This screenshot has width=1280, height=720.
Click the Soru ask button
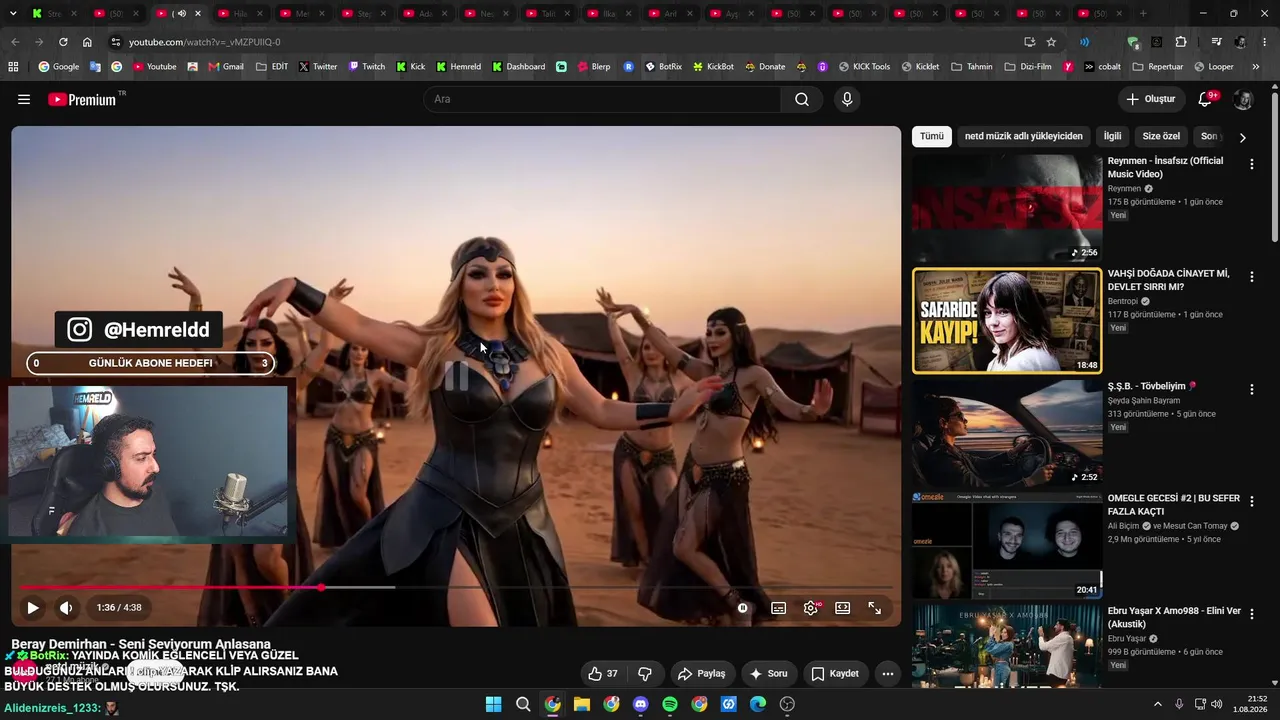point(770,674)
